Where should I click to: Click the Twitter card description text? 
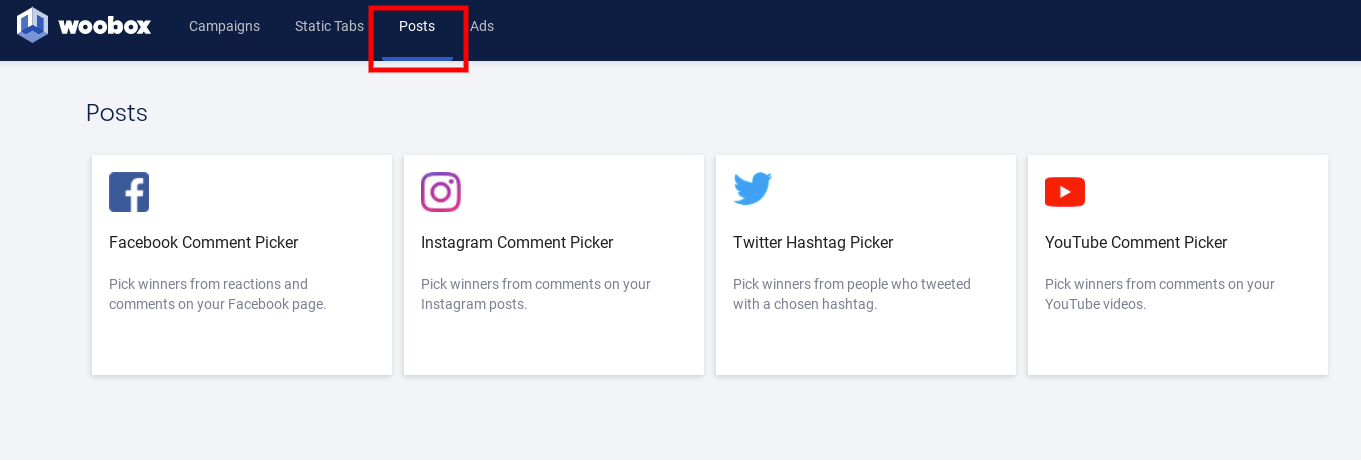tap(852, 294)
